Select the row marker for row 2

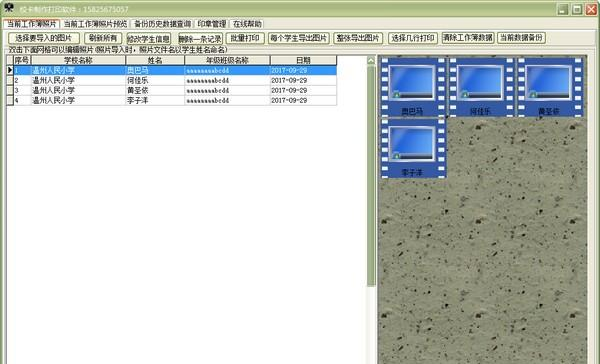coord(10,80)
